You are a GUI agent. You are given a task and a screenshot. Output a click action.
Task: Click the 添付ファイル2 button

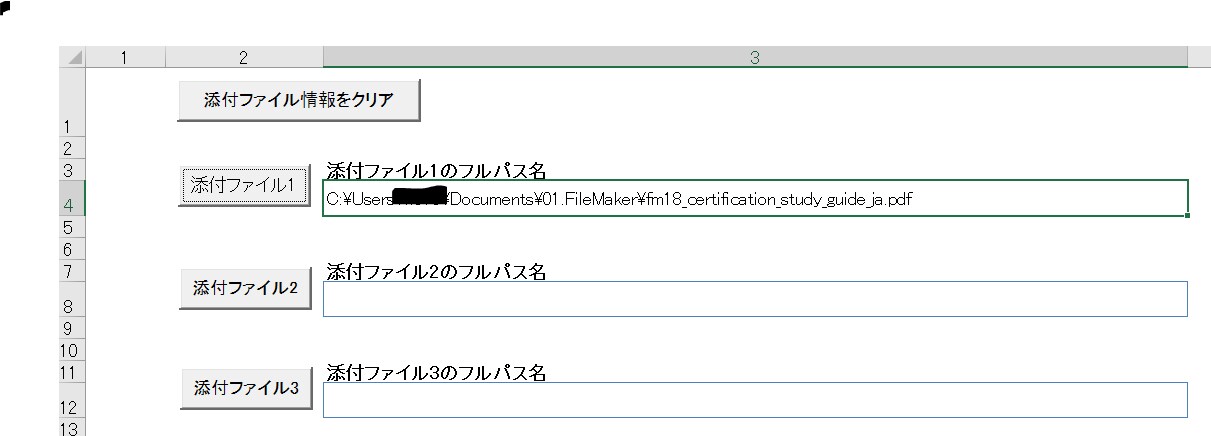pyautogui.click(x=245, y=288)
